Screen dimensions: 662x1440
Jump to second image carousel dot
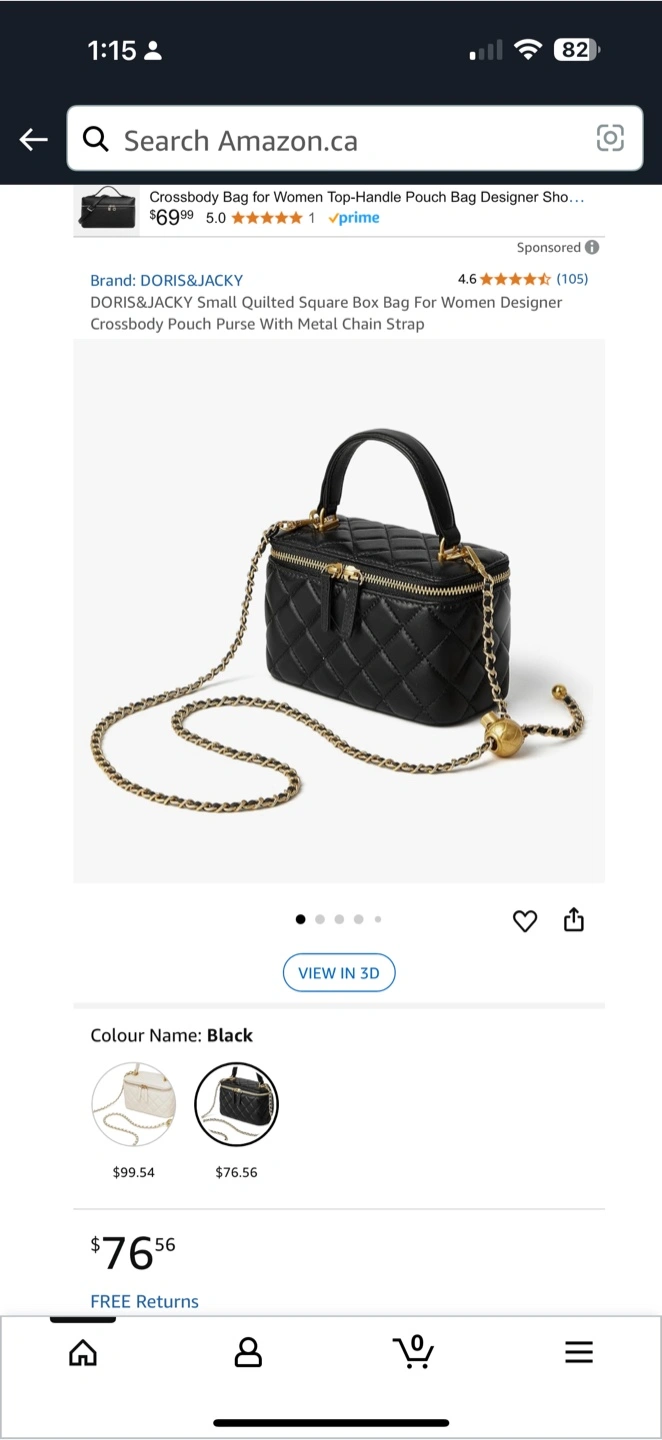320,919
